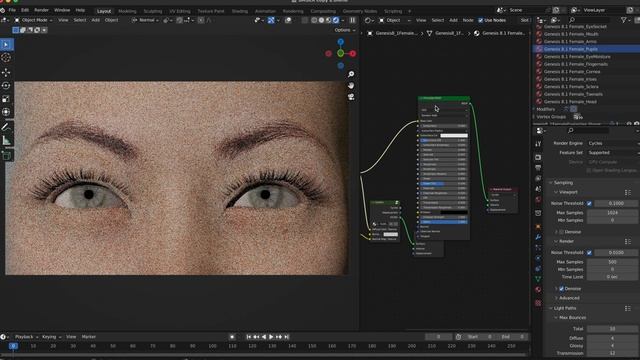
Task: Click the viewport pan hand icon
Action: (x=351, y=85)
